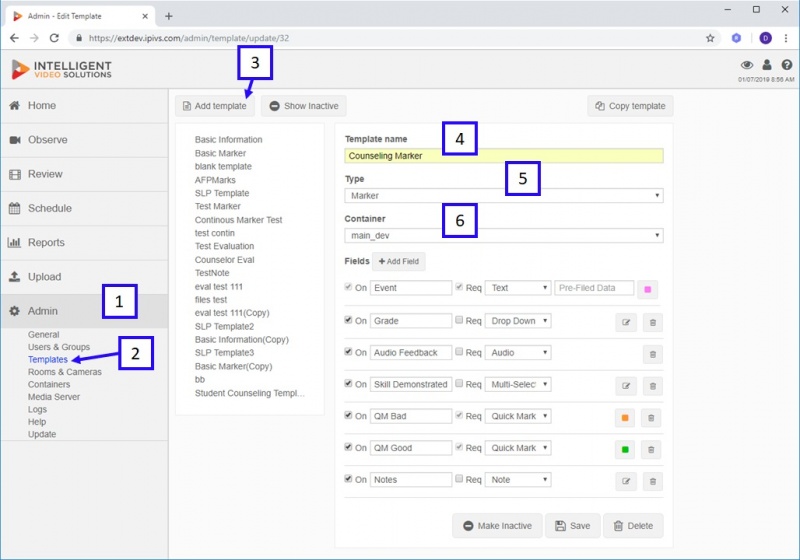Delete the Grade field with the trash icon
Screen dimensions: 800x560
[653, 323]
